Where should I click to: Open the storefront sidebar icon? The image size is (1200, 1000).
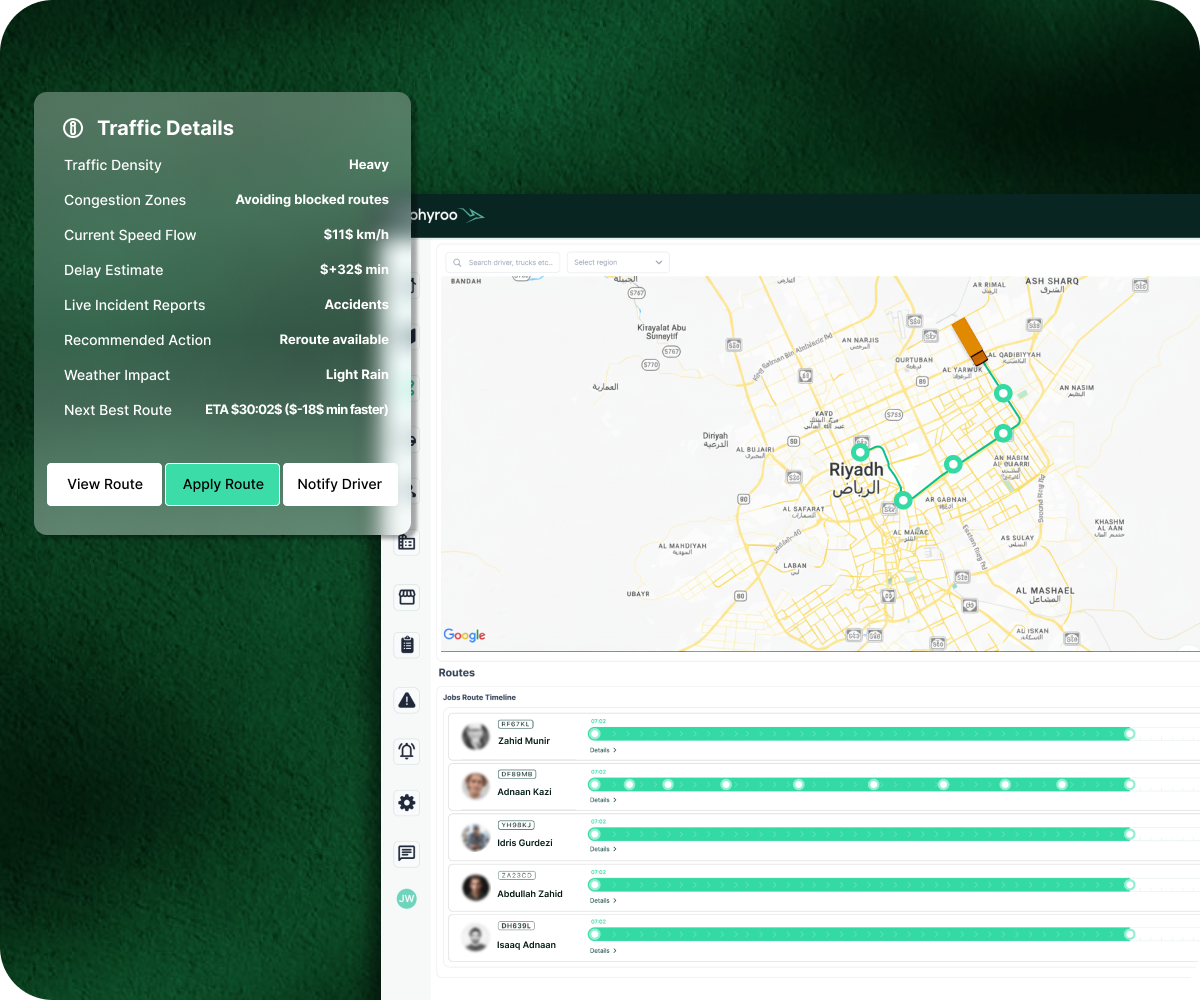(407, 597)
